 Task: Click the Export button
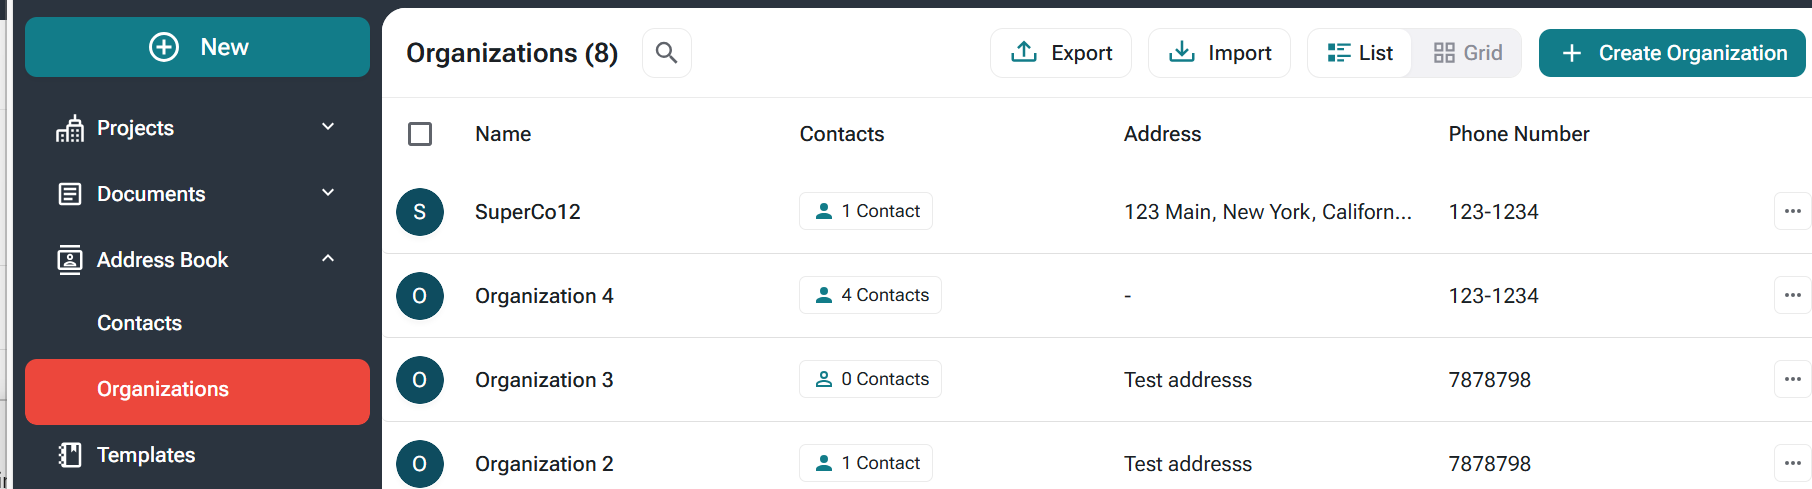[x=1061, y=53]
